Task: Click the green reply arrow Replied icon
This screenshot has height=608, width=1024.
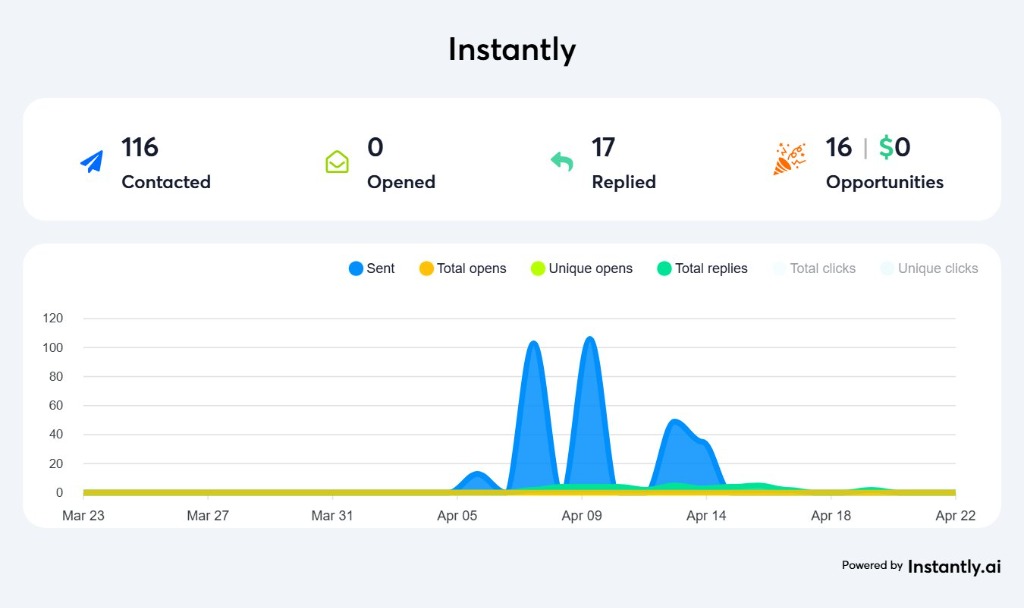Action: [561, 160]
